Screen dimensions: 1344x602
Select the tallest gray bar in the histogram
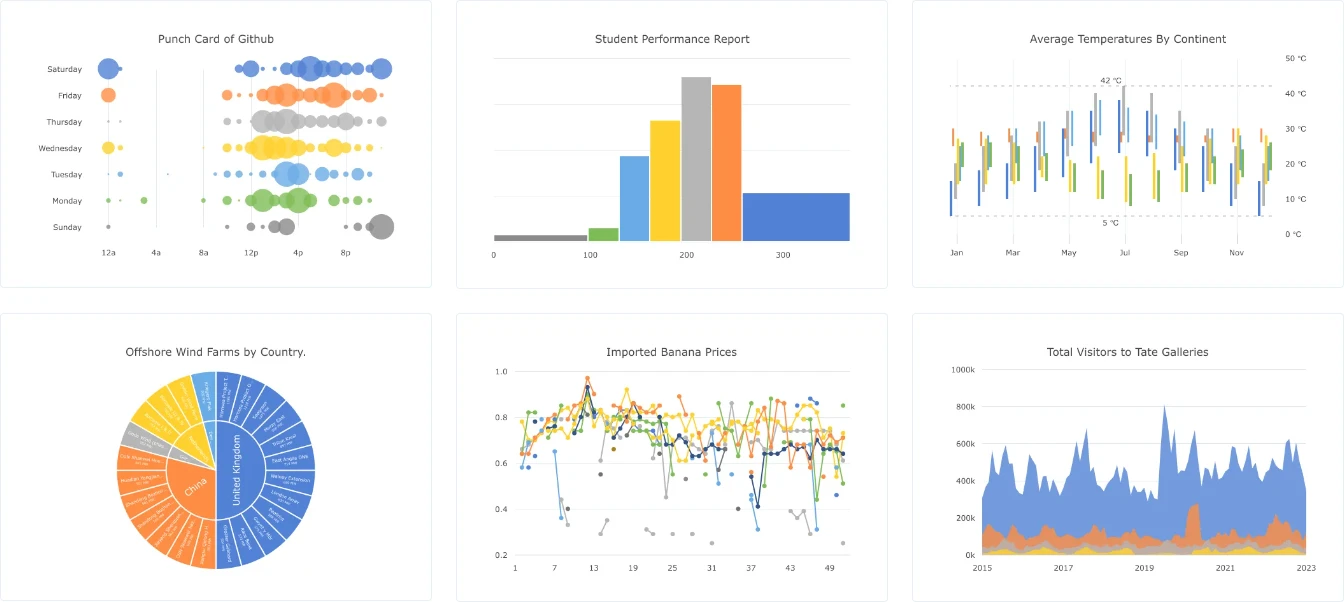(696, 159)
